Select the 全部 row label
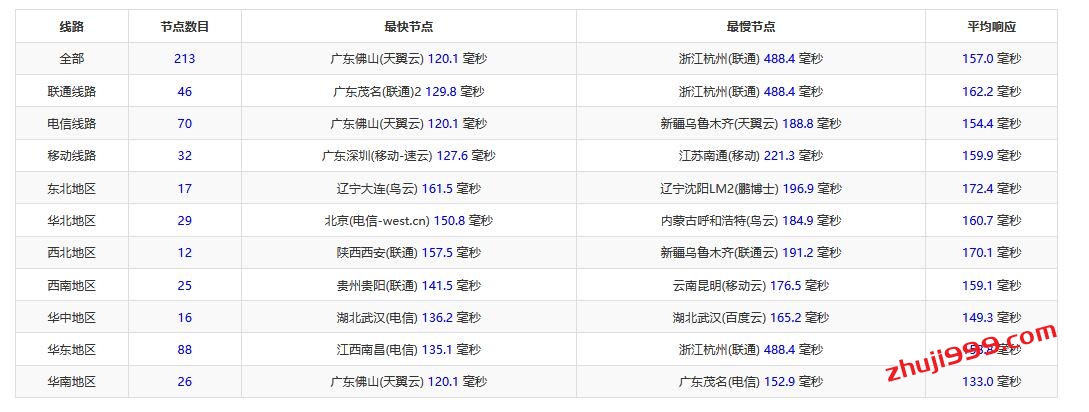1089x412 pixels. click(72, 59)
